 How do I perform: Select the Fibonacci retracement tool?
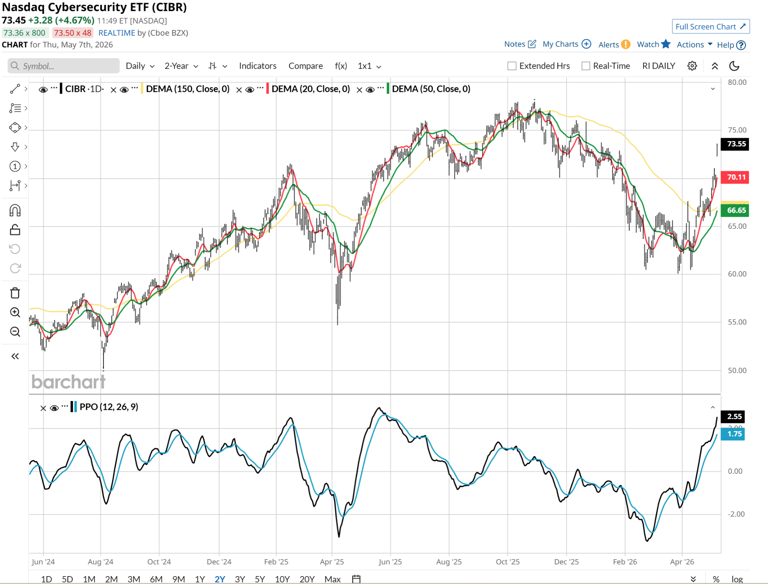[x=15, y=108]
